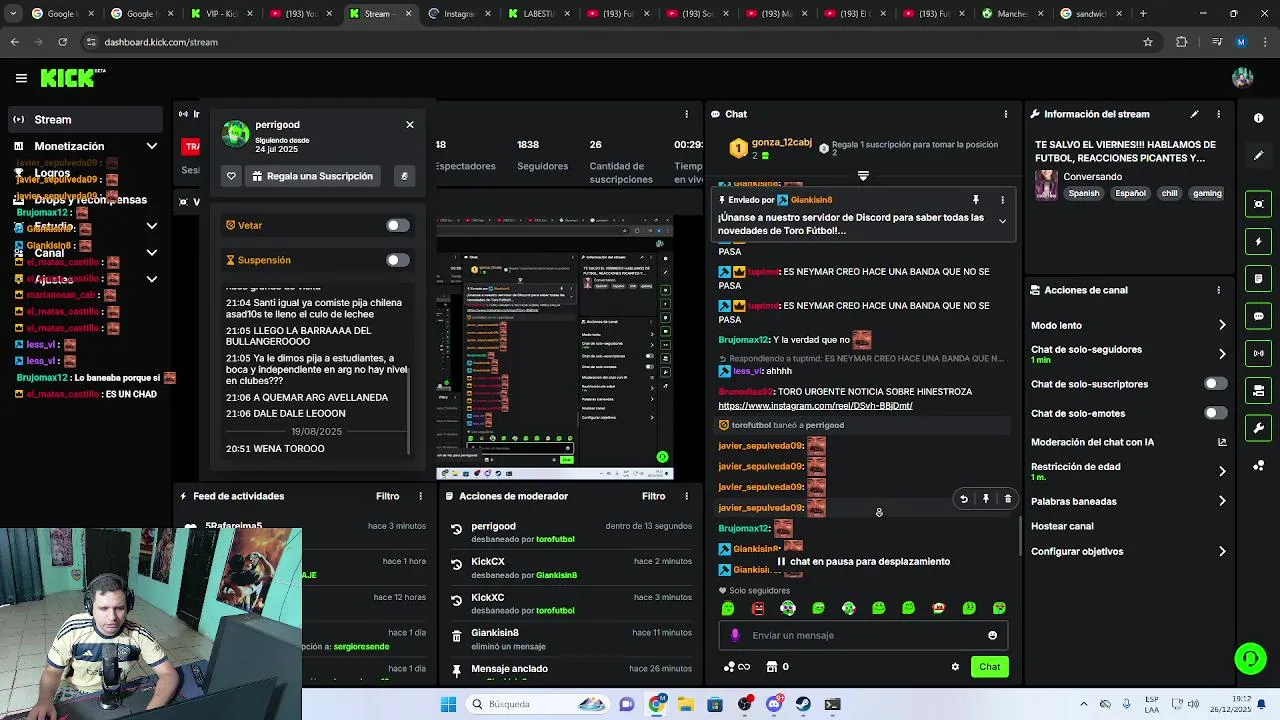The width and height of the screenshot is (1280, 720).
Task: Open Chat panel options menu
Action: (1006, 114)
